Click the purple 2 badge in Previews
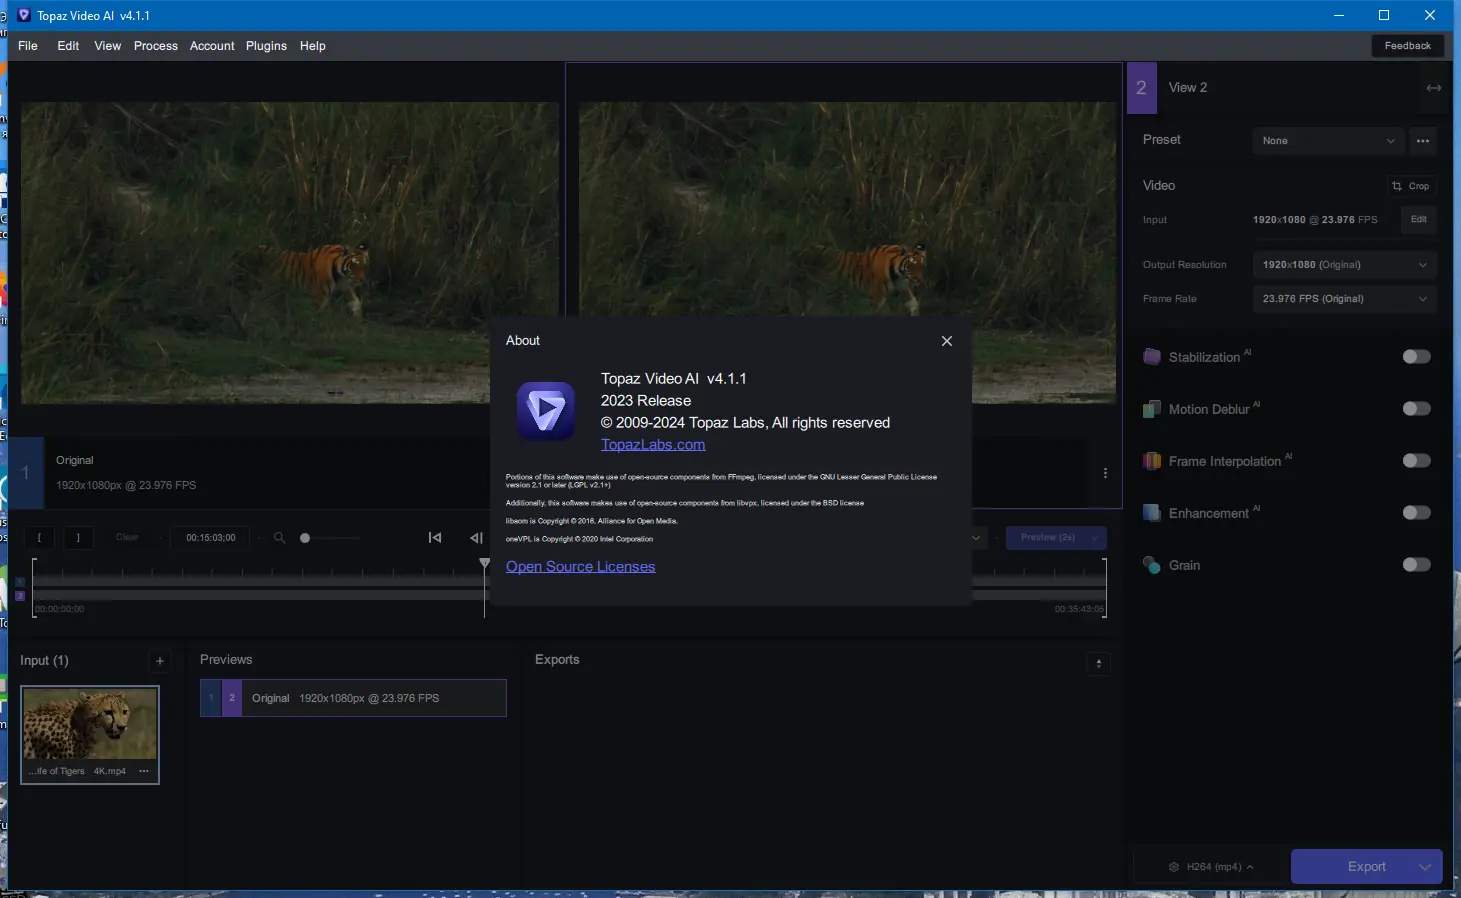1461x898 pixels. [x=232, y=698]
